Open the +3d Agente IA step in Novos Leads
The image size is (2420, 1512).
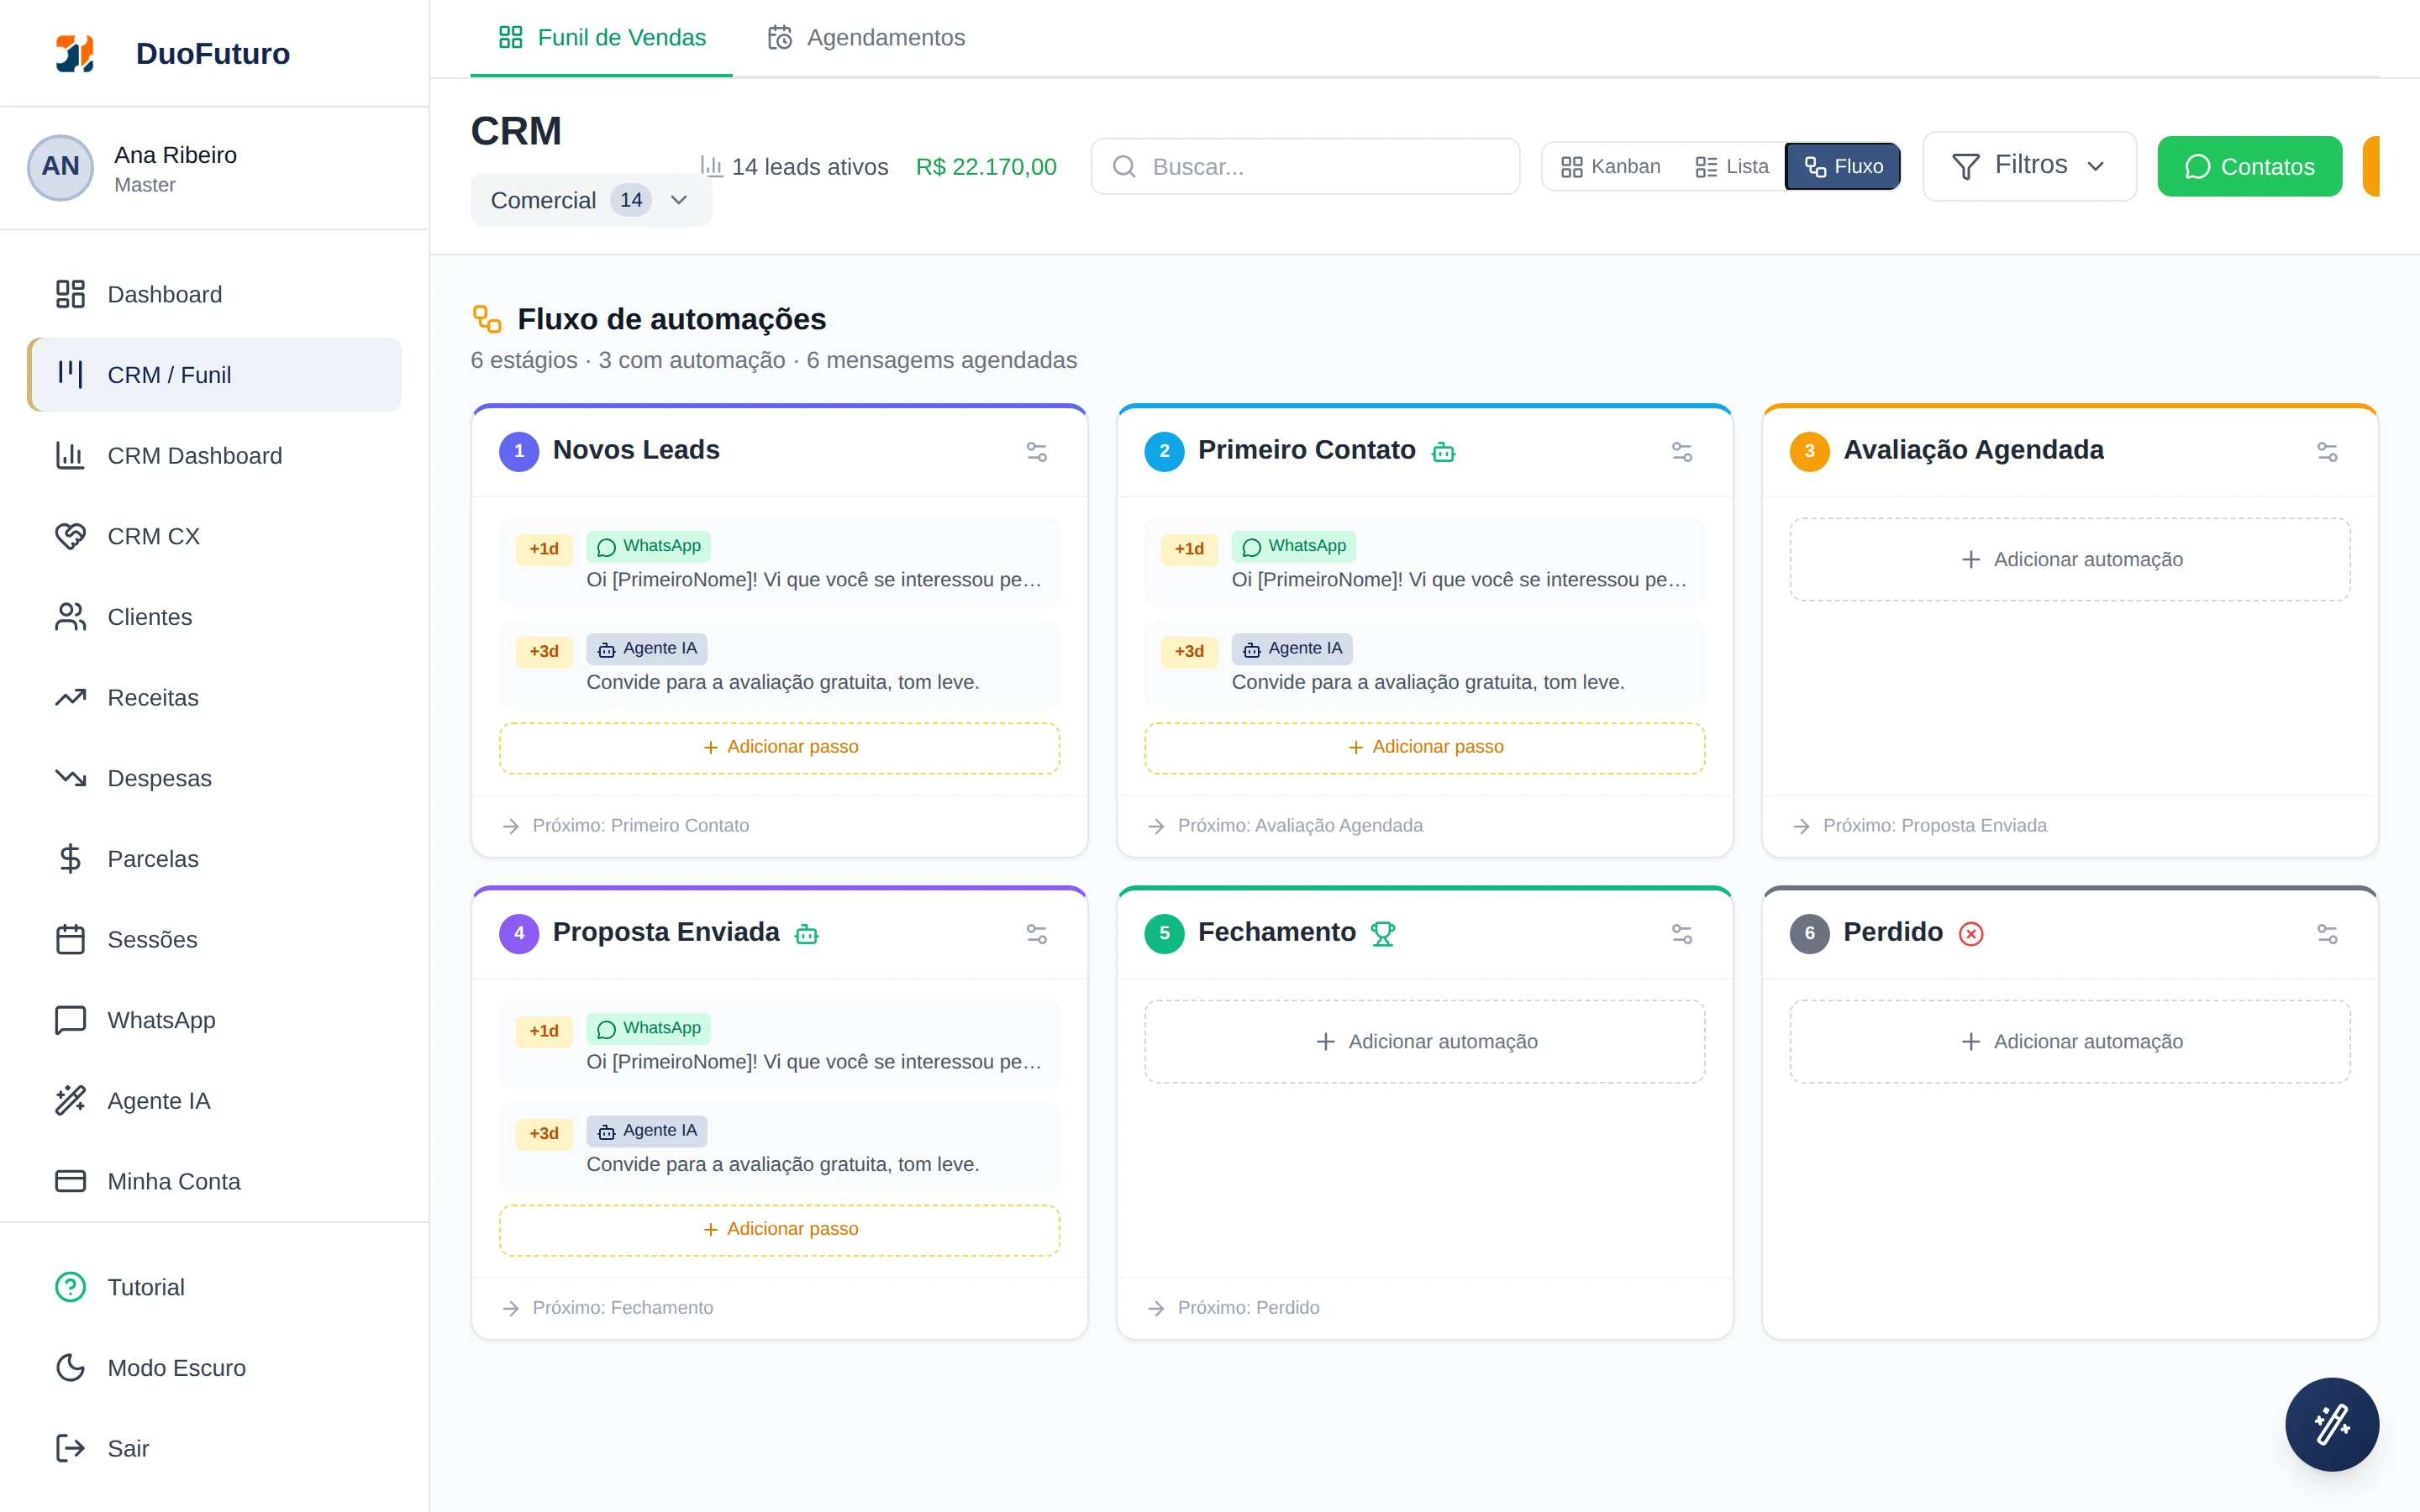(x=779, y=665)
